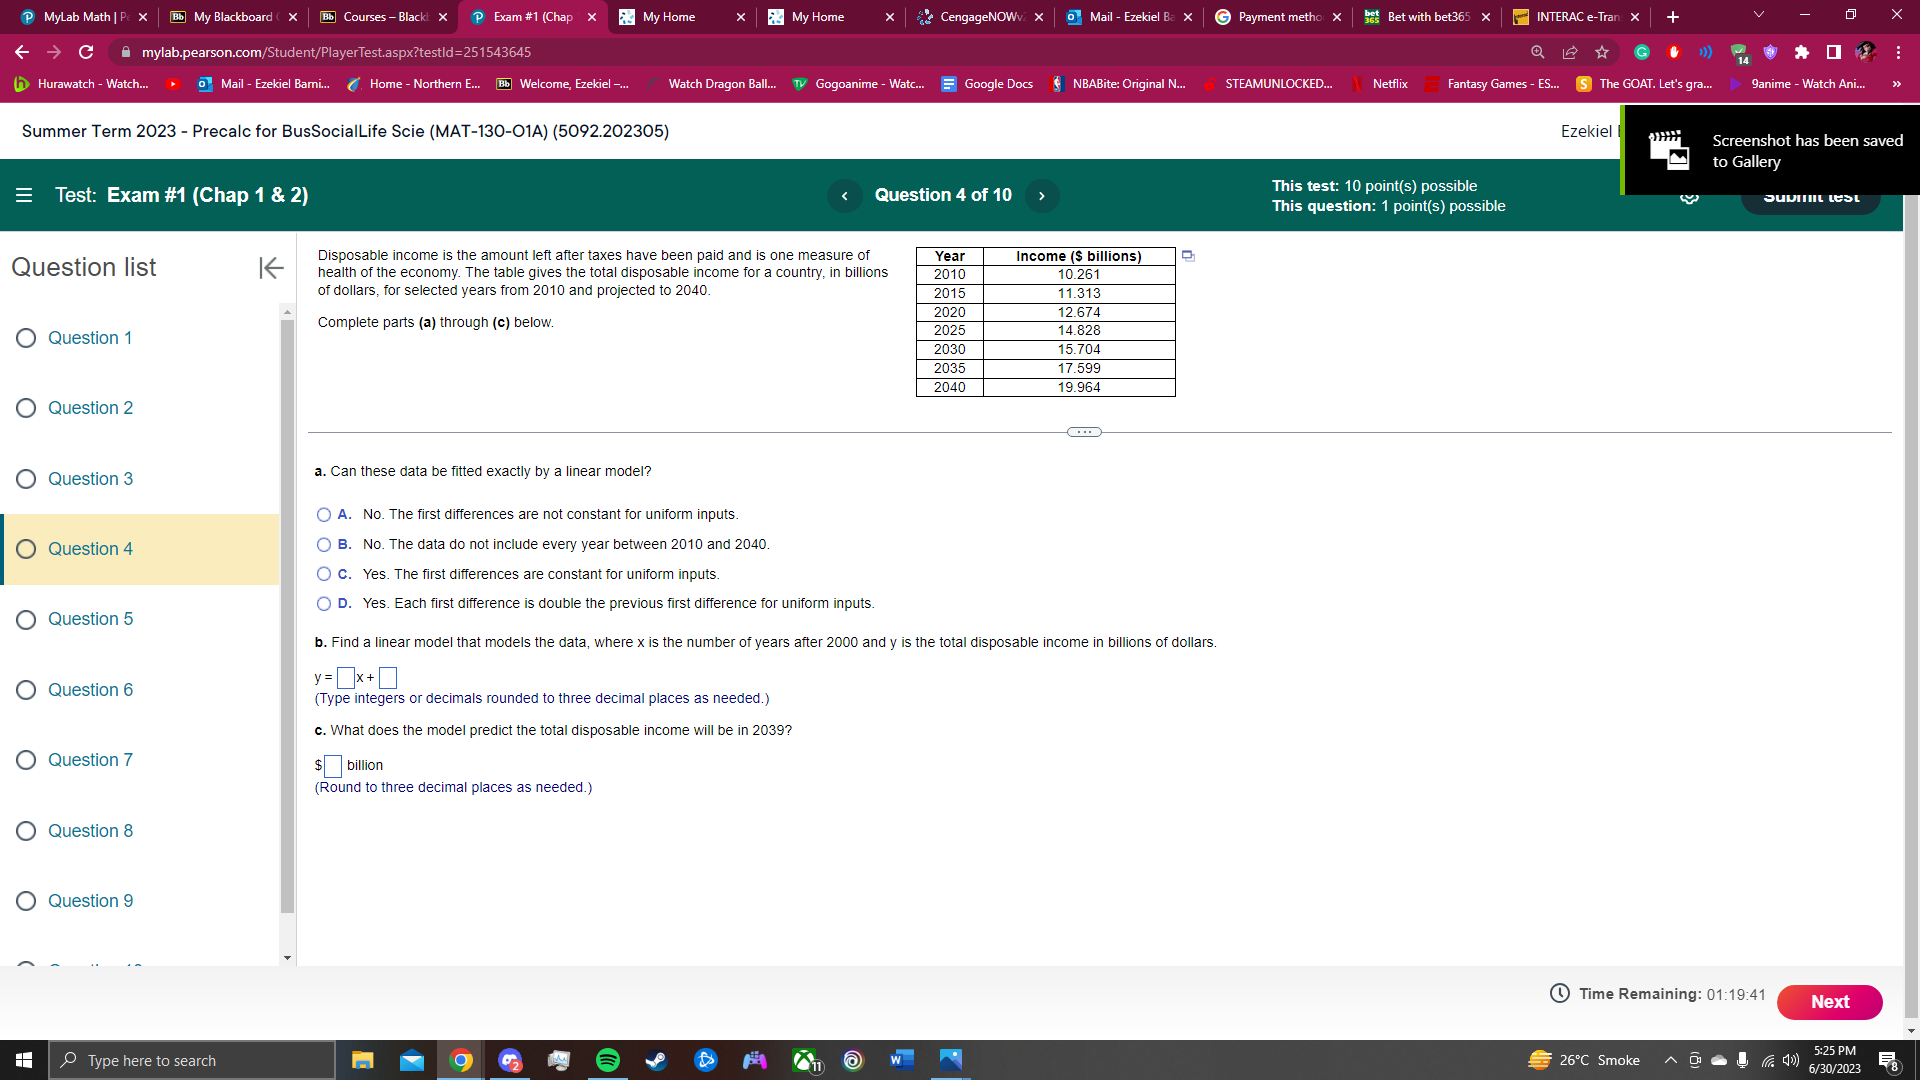The image size is (1920, 1080).
Task: Click the print icon beside the income table
Action: click(1188, 256)
